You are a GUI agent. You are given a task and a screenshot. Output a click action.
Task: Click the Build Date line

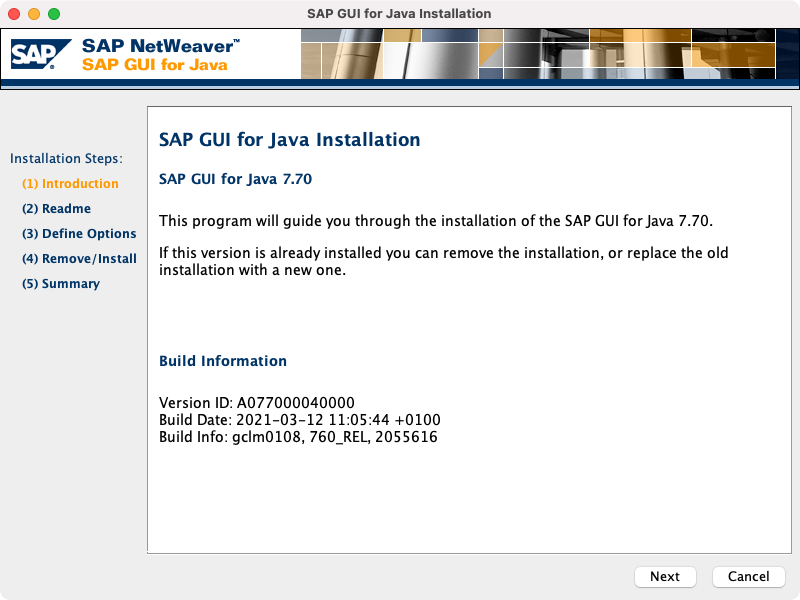300,420
